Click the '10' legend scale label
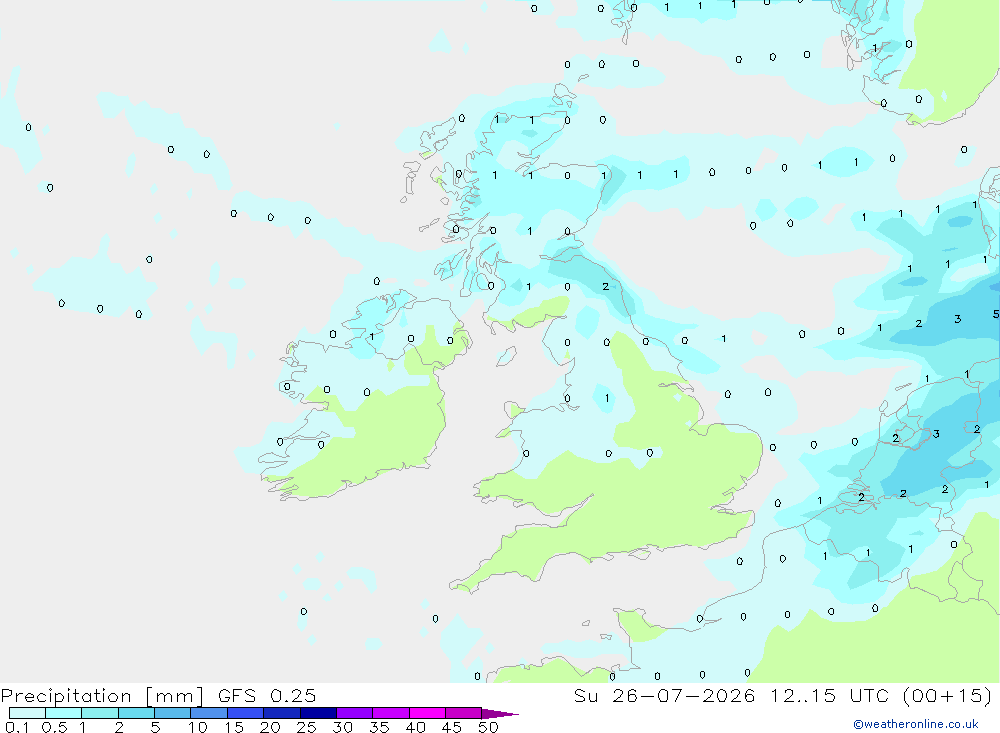The width and height of the screenshot is (1000, 733). [x=197, y=727]
